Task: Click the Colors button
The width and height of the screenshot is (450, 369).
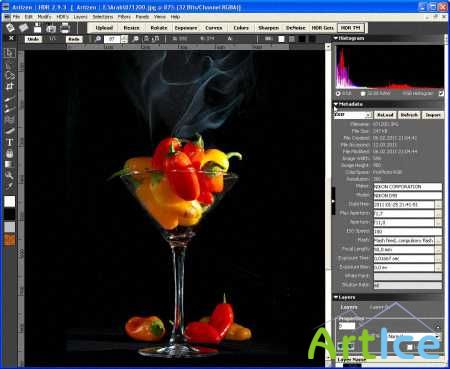Action: pyautogui.click(x=241, y=28)
